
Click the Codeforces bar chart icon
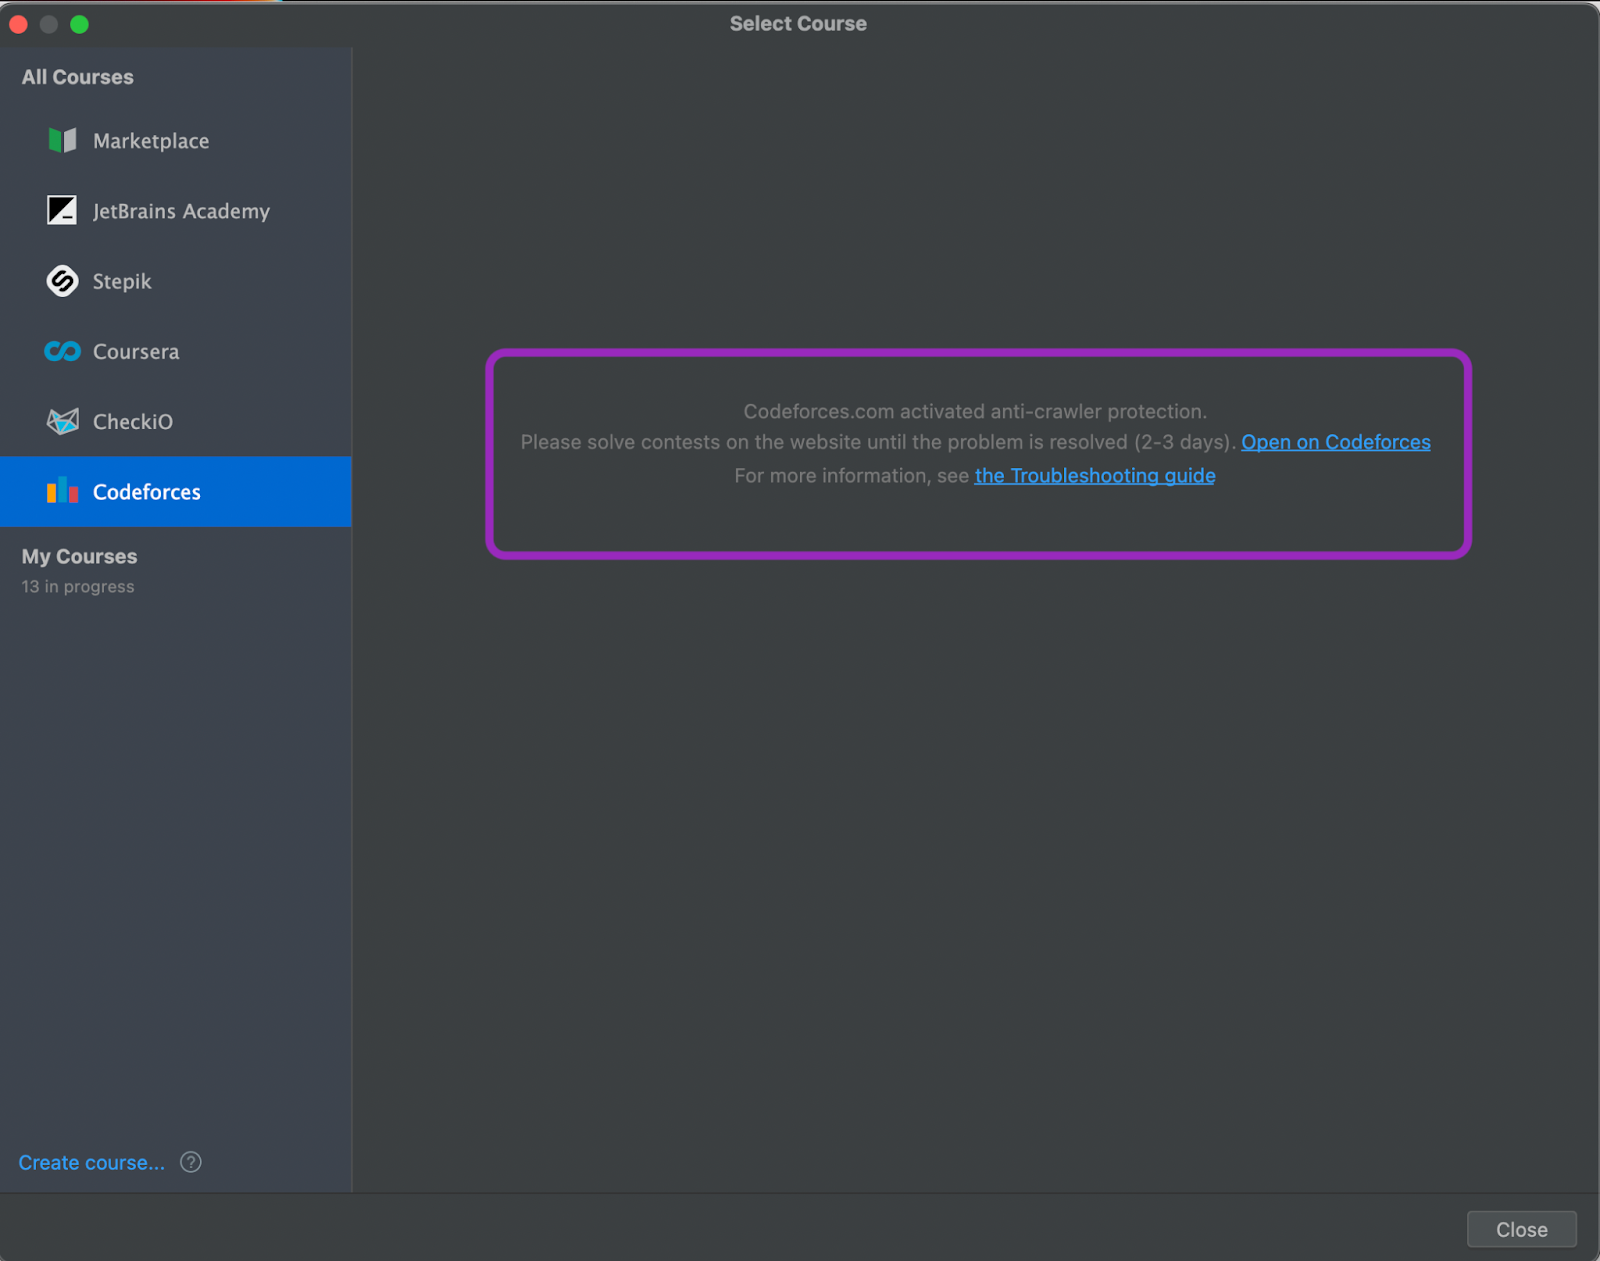point(62,491)
